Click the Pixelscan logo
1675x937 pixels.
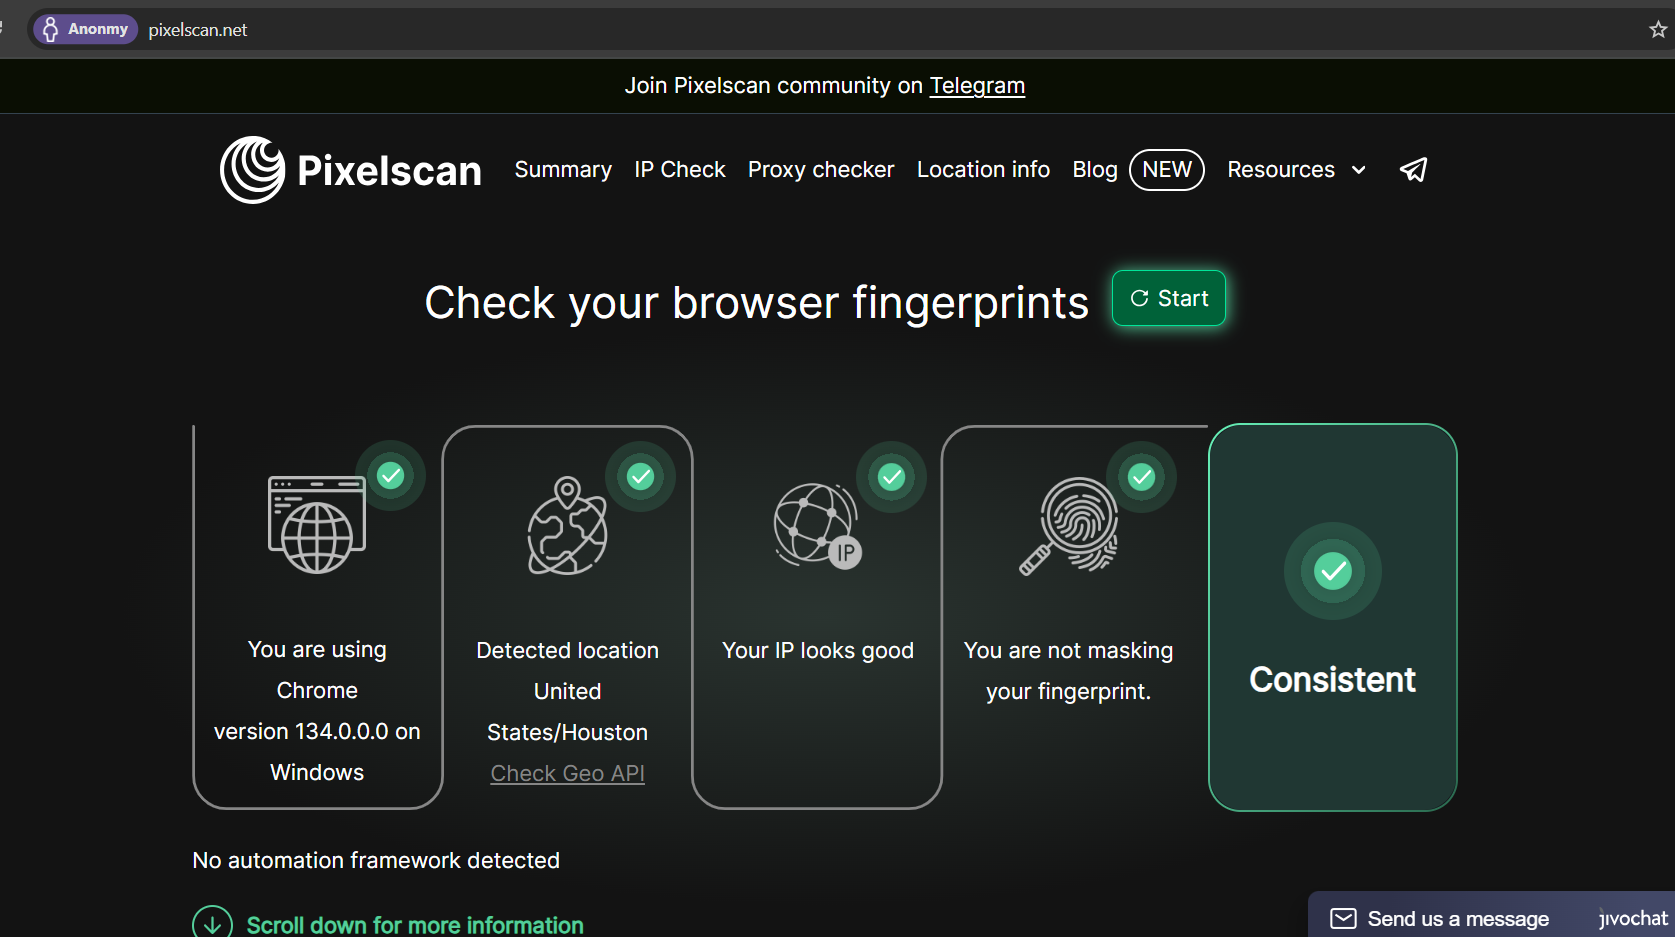[x=350, y=170]
